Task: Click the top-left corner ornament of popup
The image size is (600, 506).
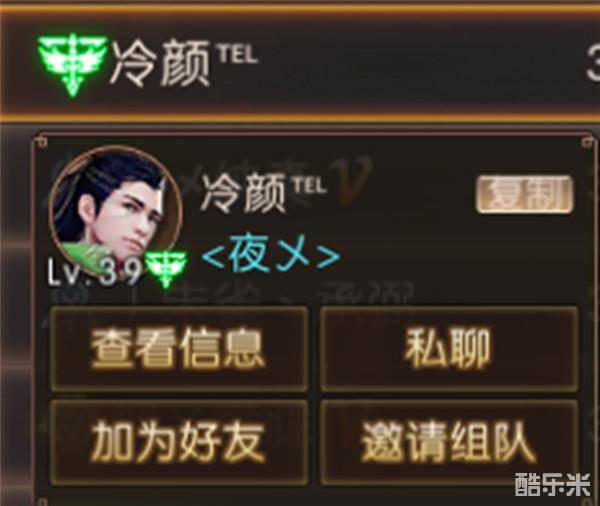Action: (41, 142)
